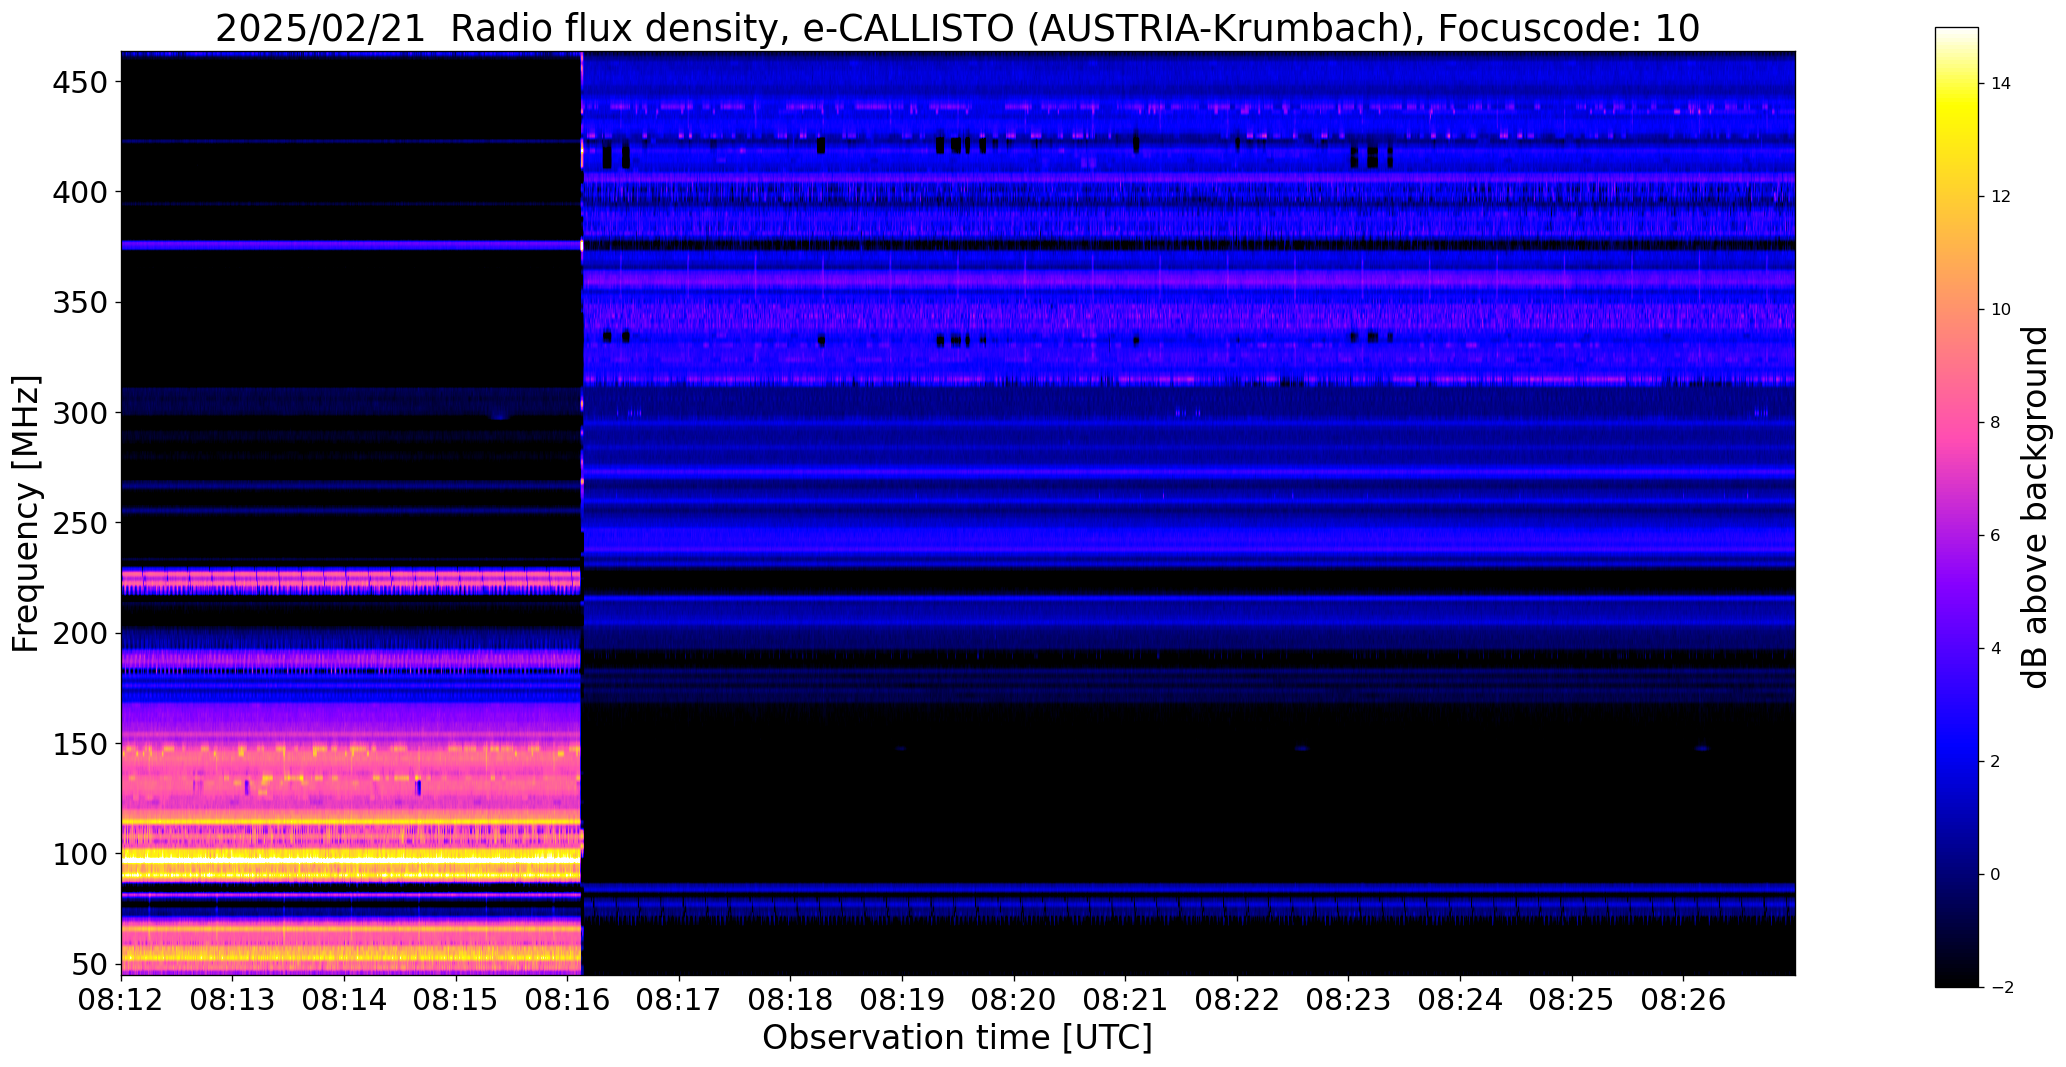Viewport: 2066px width, 1067px height.
Task: Click the 'Observation time [UTC]' axis label
Action: coord(957,1037)
